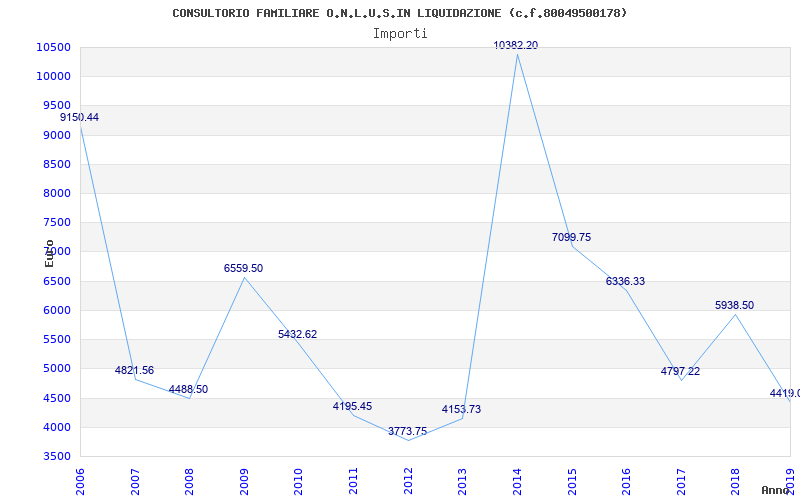Click the 4500 y-axis tick label
Image resolution: width=800 pixels, height=500 pixels.
pos(56,398)
